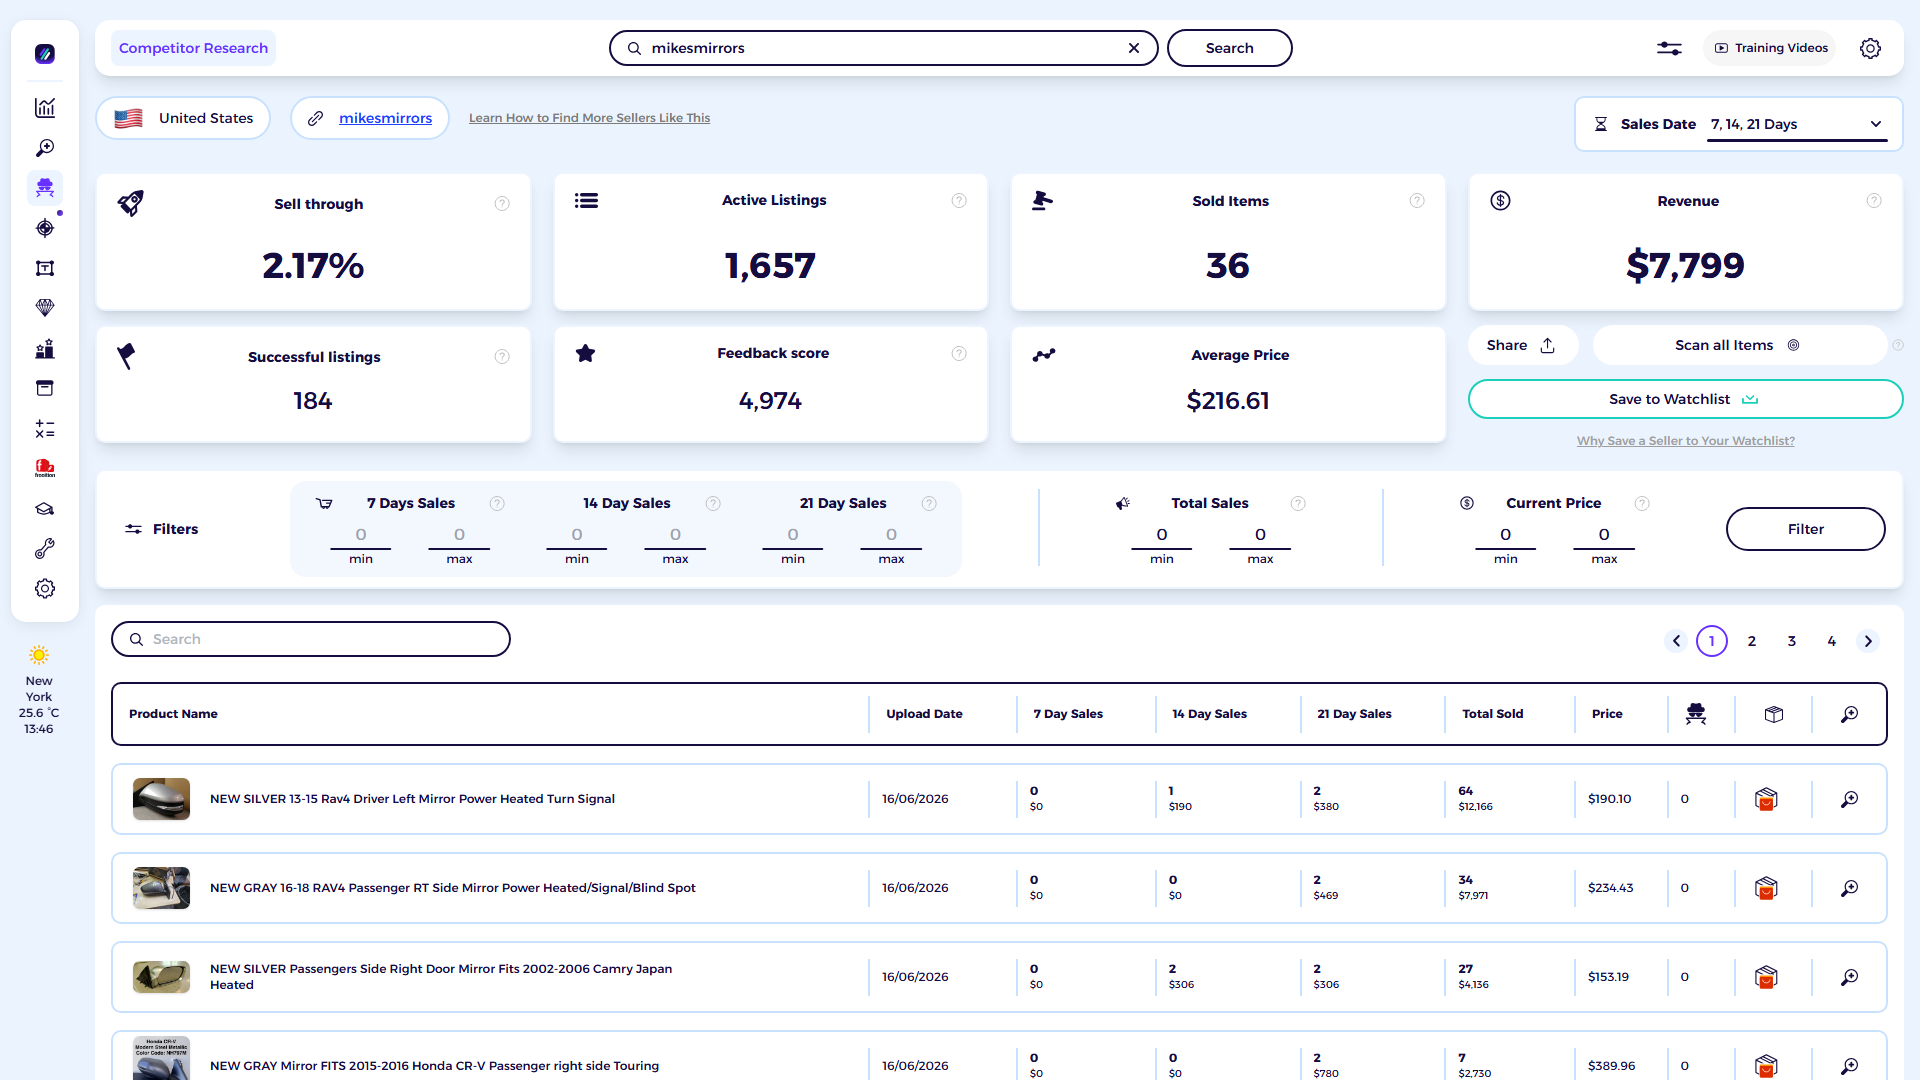Click the New York weather widget
Viewport: 1920px width, 1080px height.
(39, 691)
